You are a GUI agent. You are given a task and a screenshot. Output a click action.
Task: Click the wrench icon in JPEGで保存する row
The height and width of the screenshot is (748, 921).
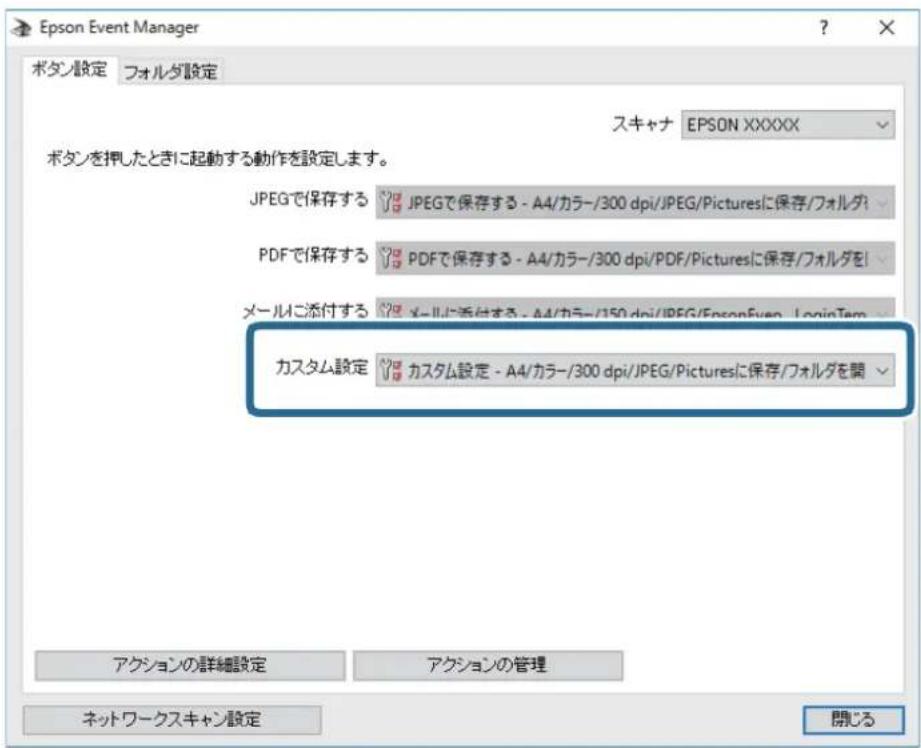(391, 203)
